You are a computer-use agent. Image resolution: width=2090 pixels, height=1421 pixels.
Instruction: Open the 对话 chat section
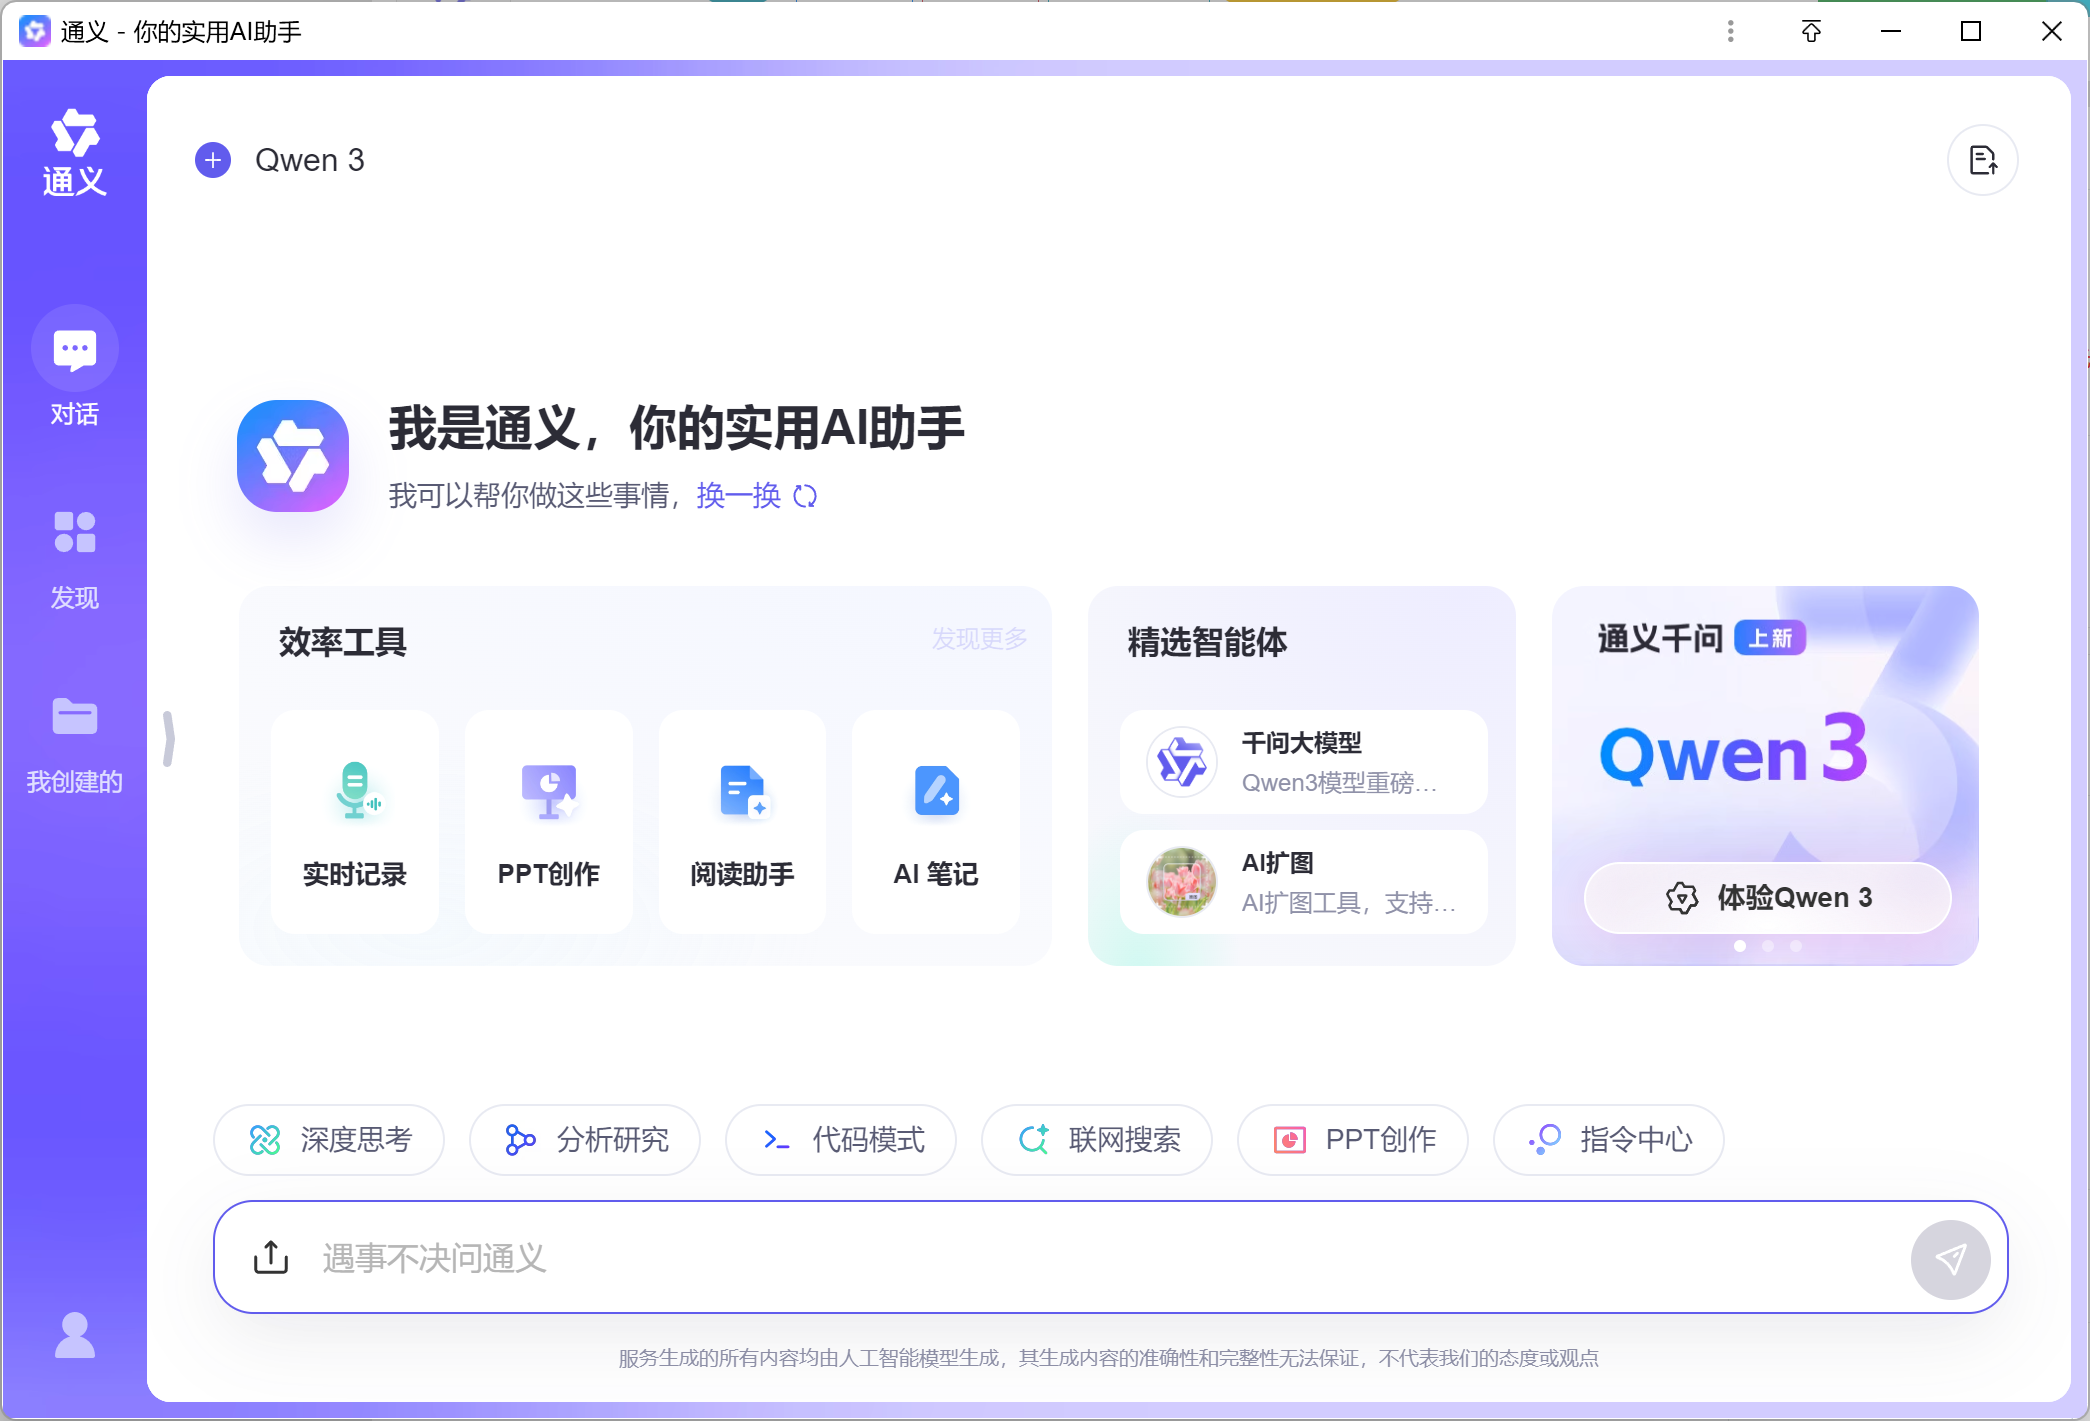[x=74, y=367]
